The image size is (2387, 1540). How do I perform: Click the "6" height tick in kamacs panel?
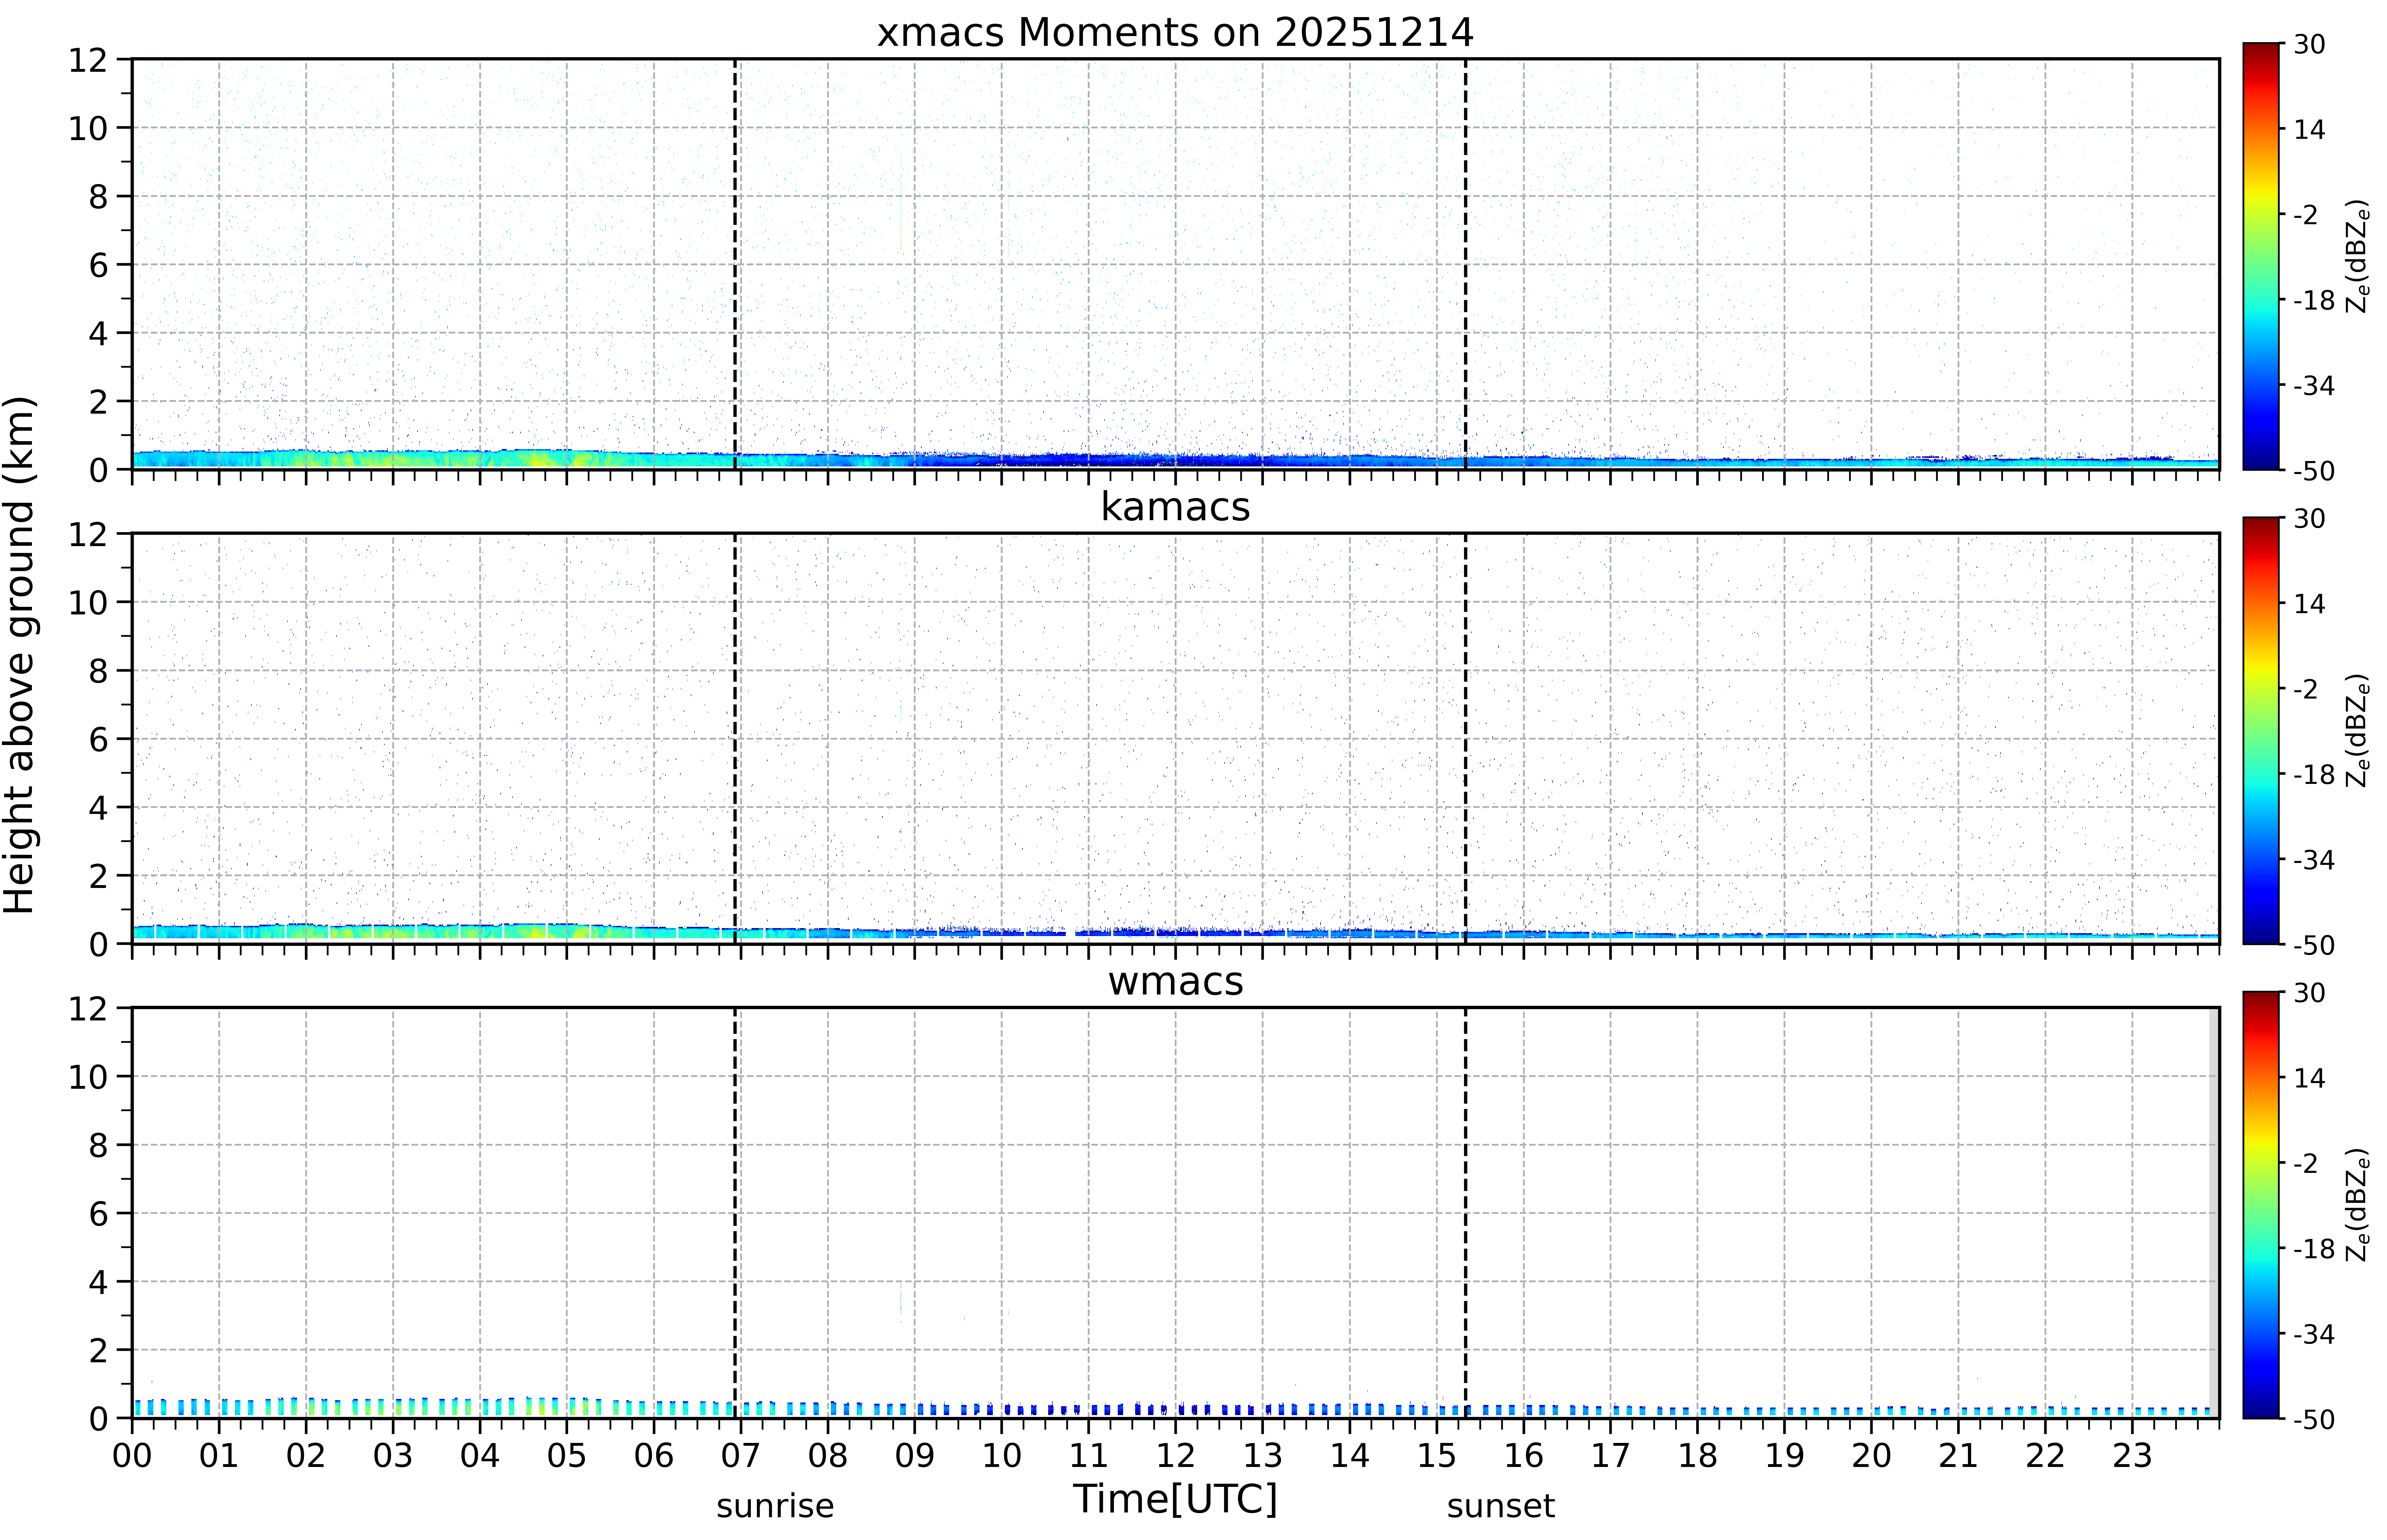[x=98, y=739]
